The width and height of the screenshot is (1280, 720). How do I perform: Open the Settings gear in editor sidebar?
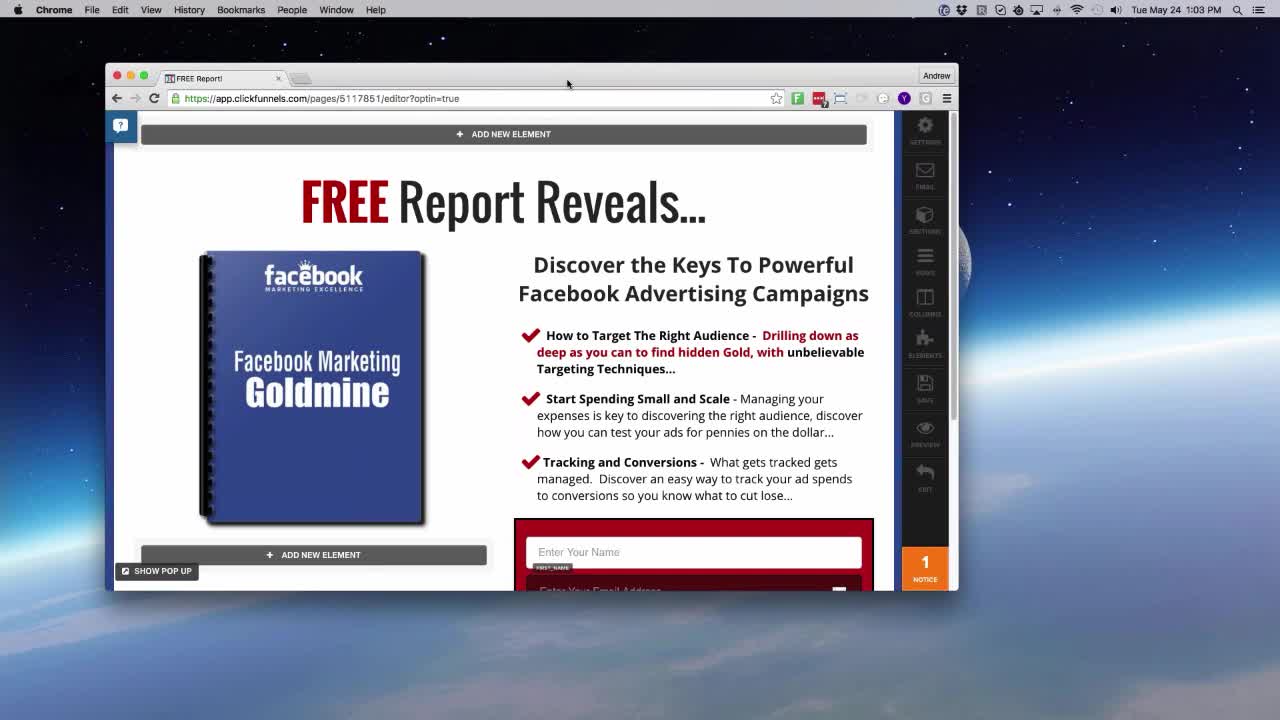coord(925,130)
